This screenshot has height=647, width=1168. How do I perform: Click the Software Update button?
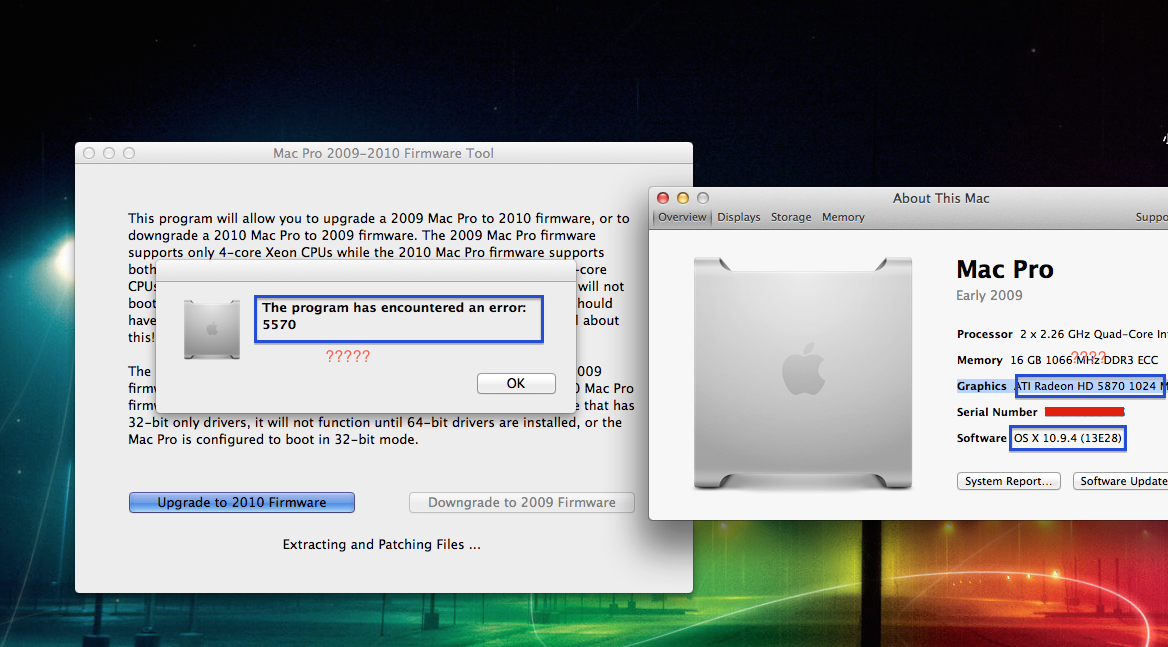(1120, 481)
